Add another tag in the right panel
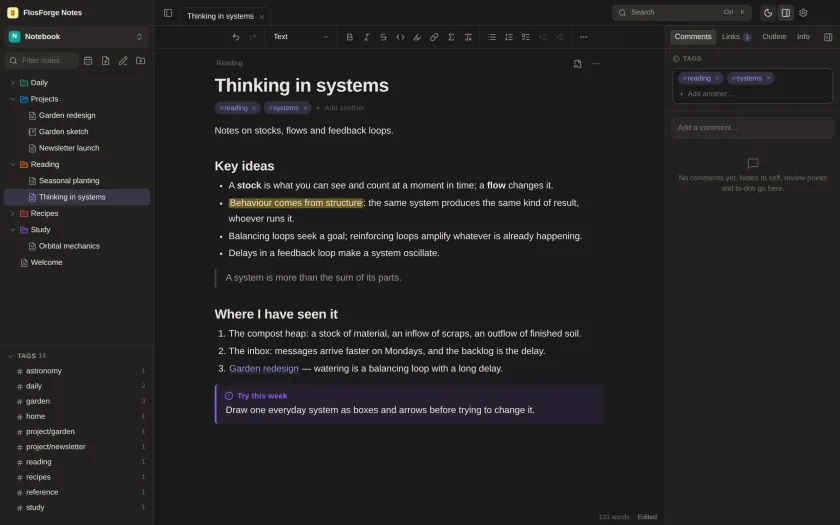The image size is (840, 525). coord(707,94)
